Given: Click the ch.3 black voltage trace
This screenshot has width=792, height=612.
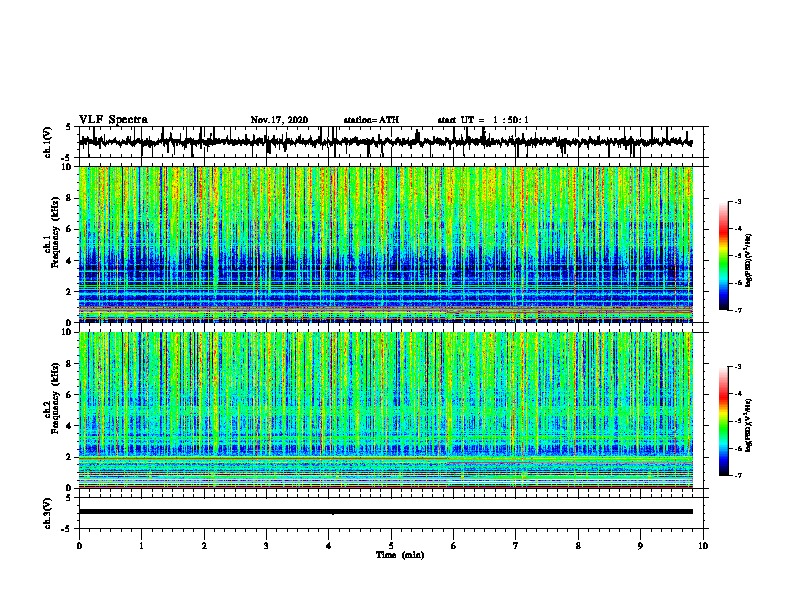Looking at the screenshot, I should pyautogui.click(x=386, y=512).
